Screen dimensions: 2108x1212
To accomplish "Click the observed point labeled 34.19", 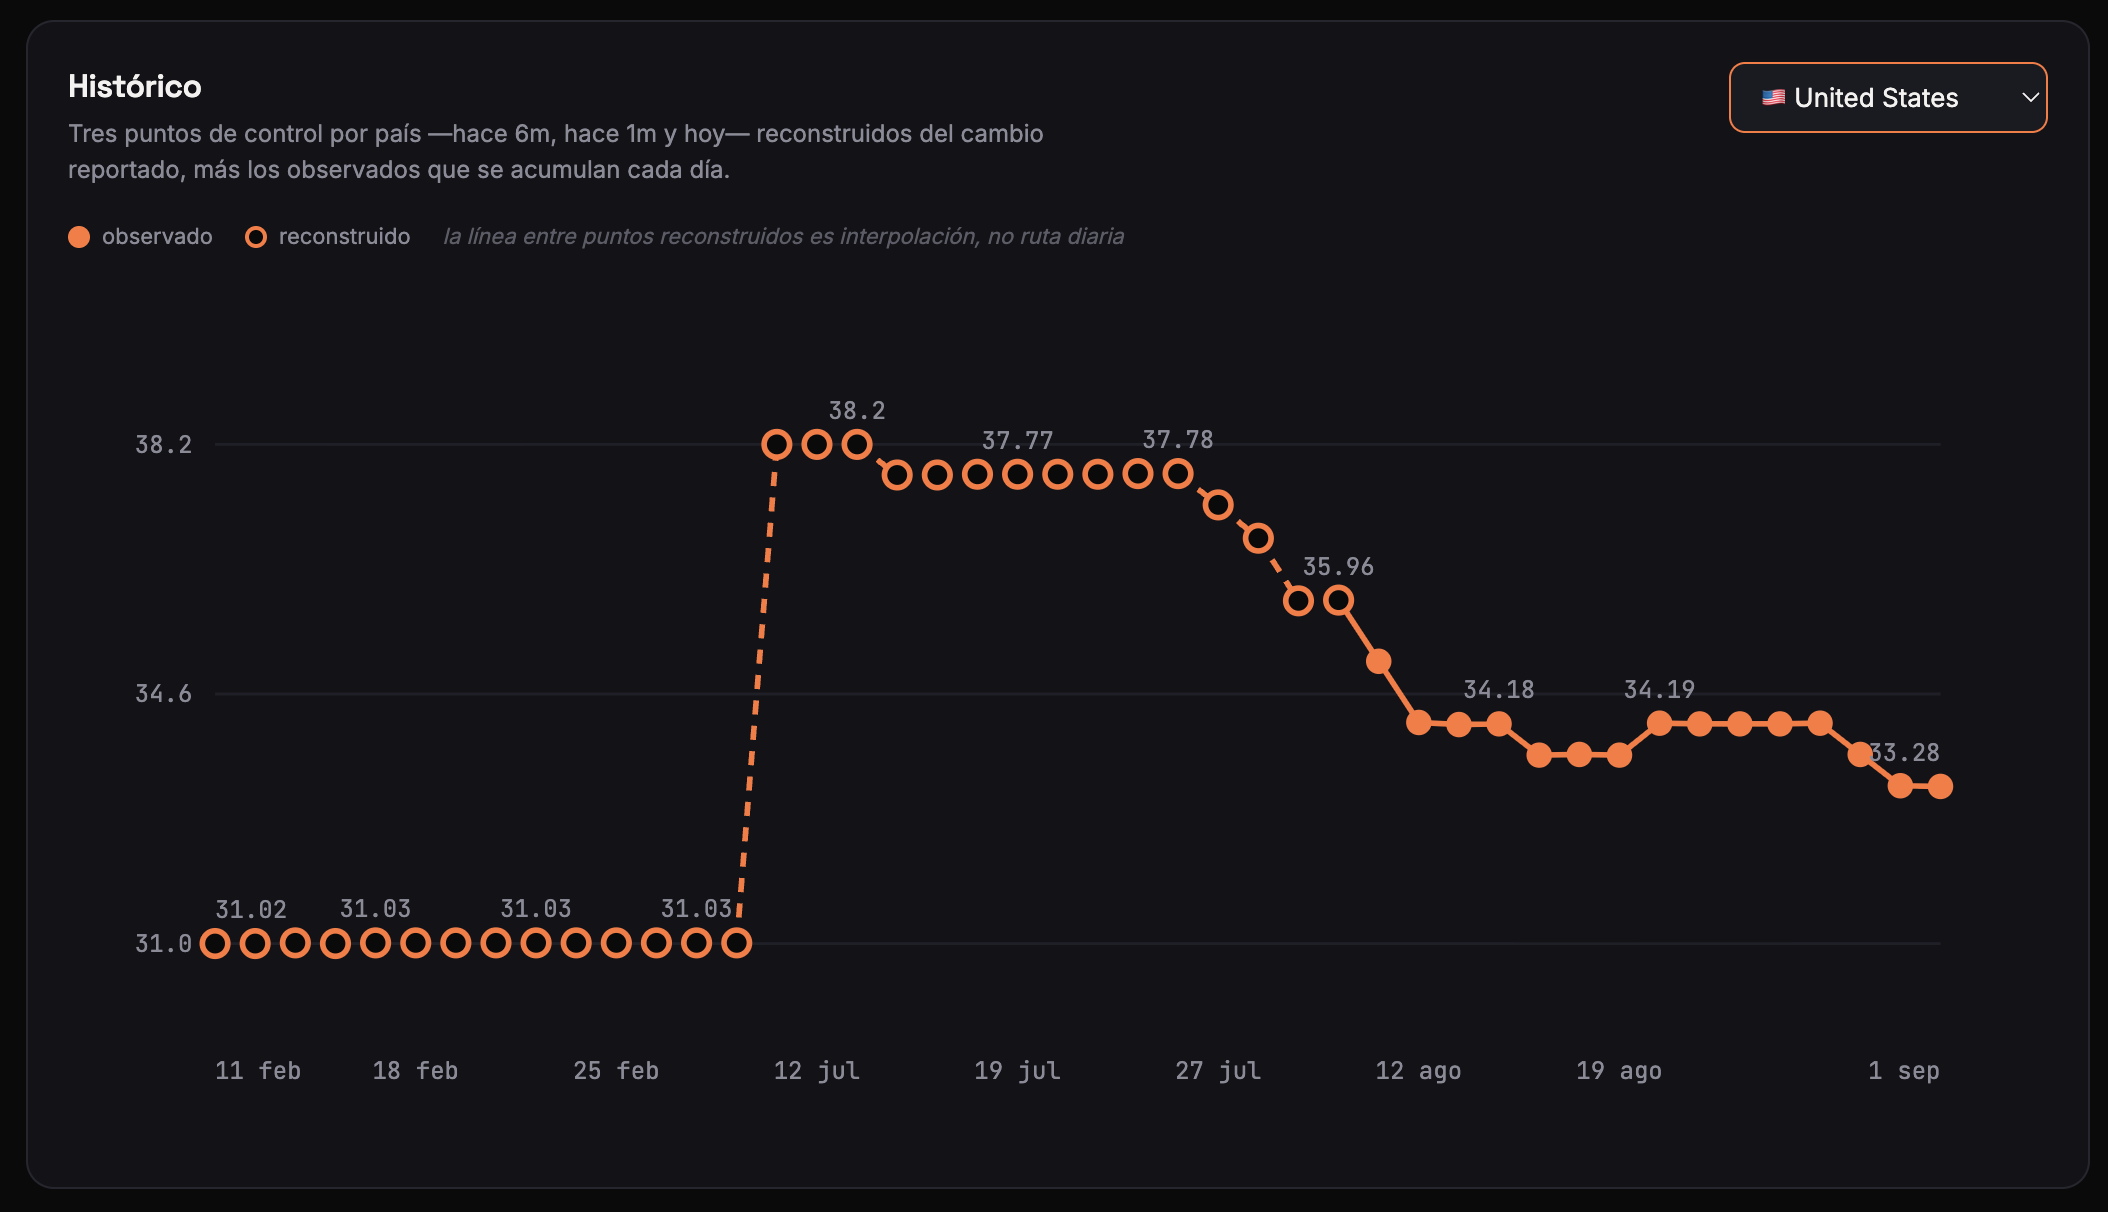I will point(1659,723).
